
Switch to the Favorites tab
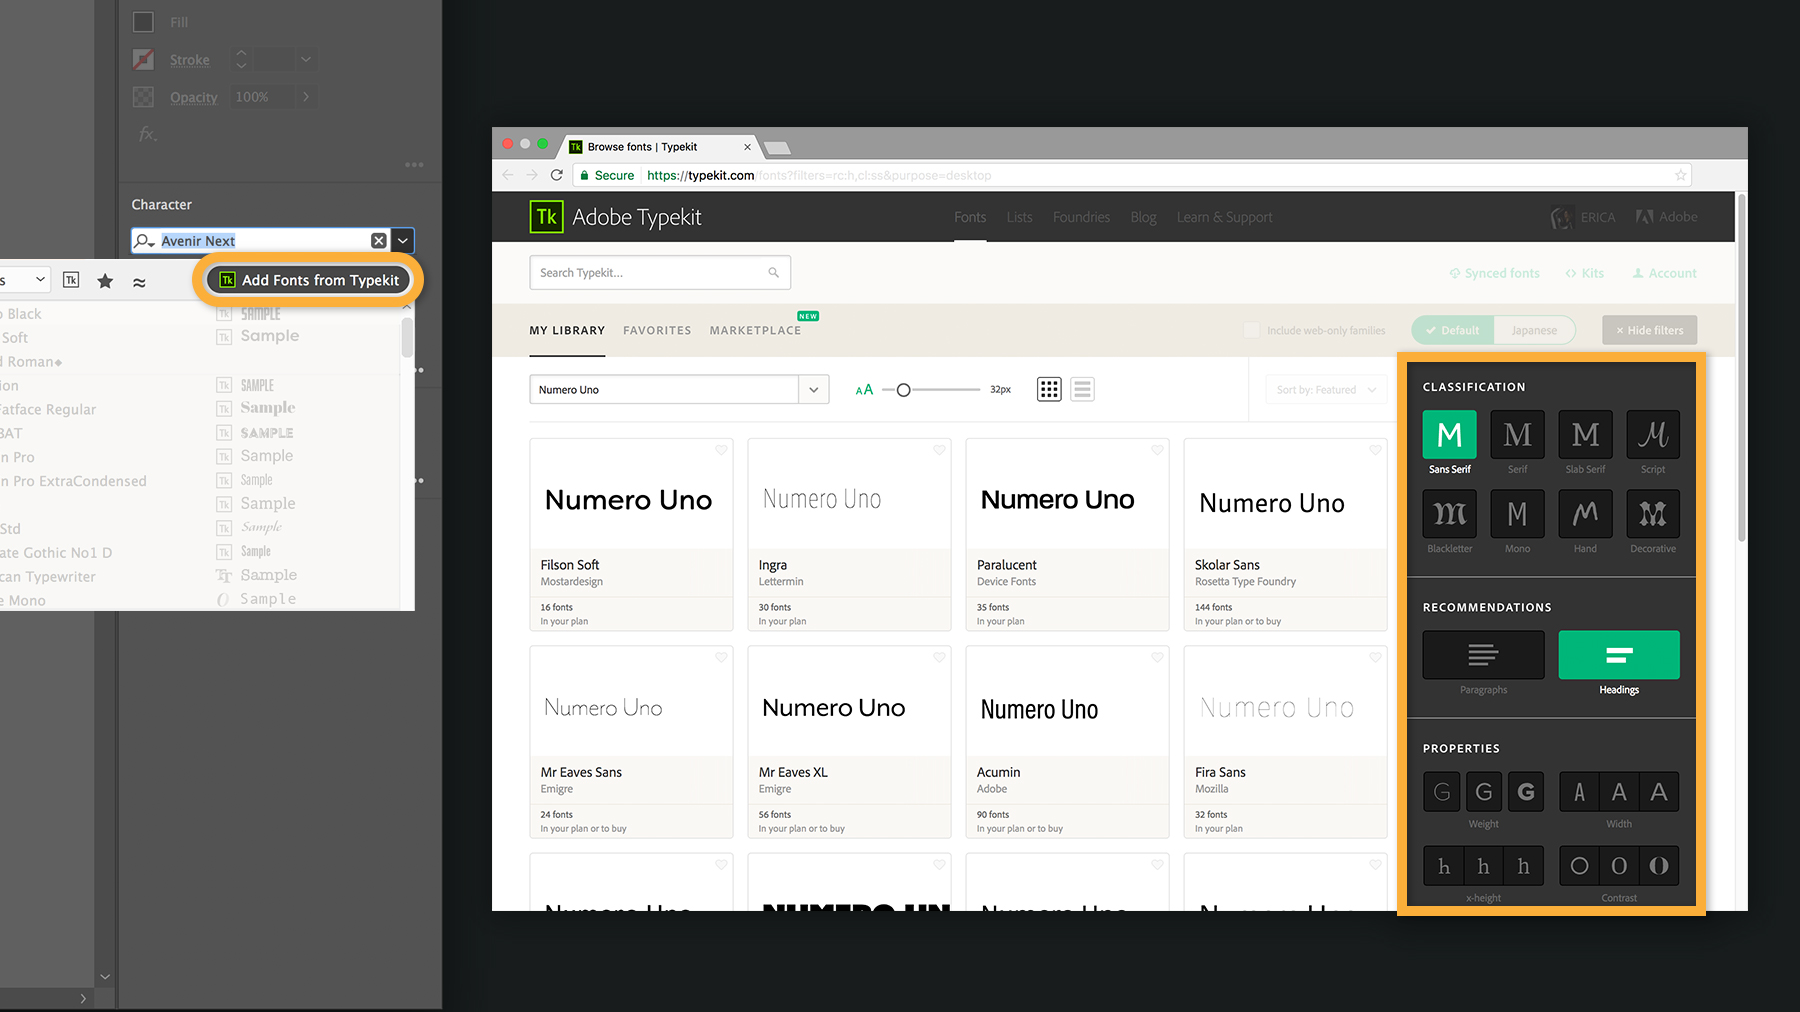(x=657, y=330)
